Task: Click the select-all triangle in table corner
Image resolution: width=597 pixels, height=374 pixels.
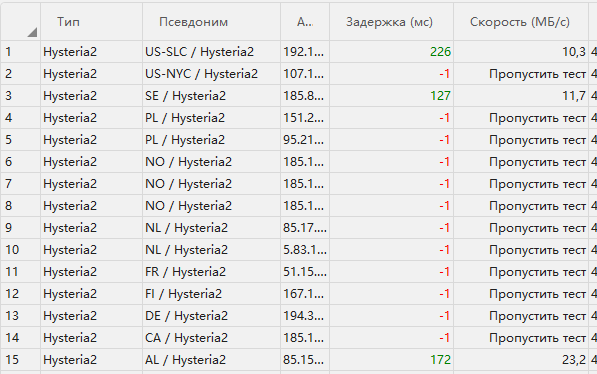Action: pyautogui.click(x=32, y=33)
